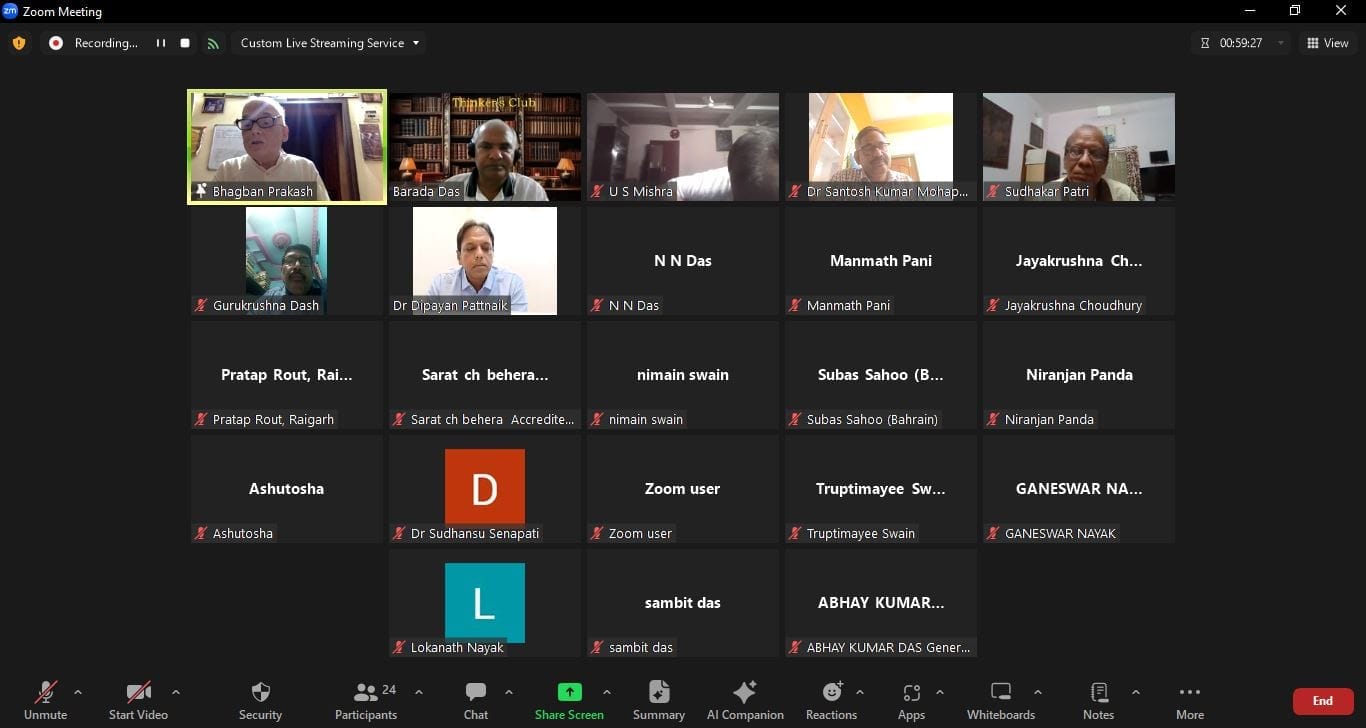Viewport: 1366px width, 728px height.
Task: Open the Chat panel
Action: pos(476,700)
